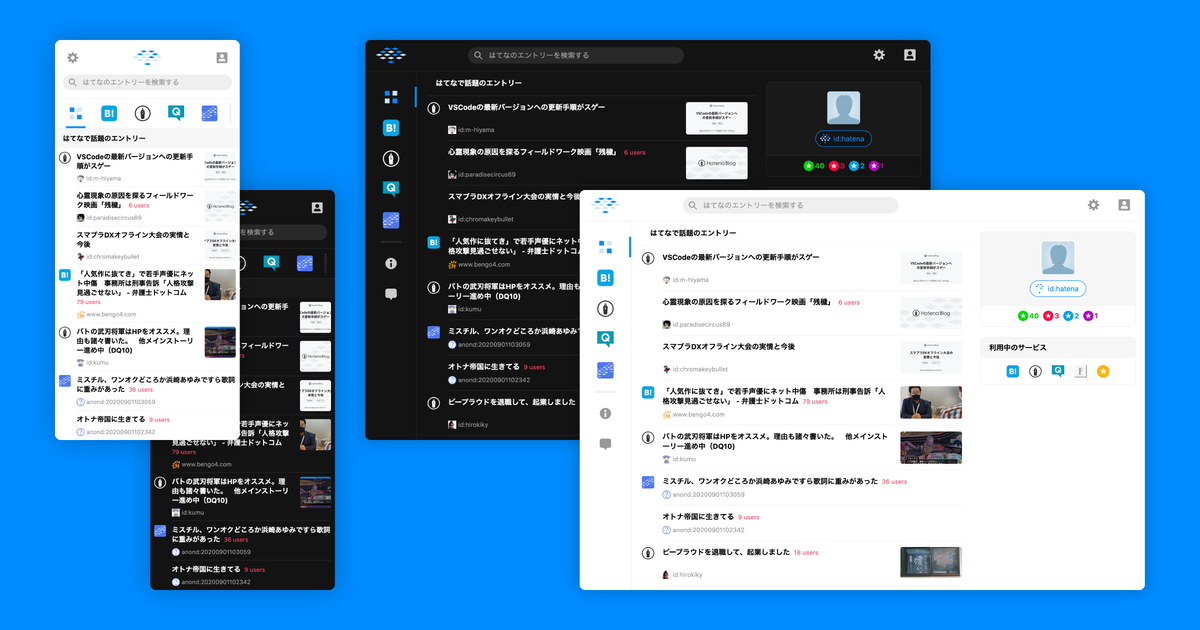Open the settings gear in the header
Viewport: 1200px width, 630px height.
point(1093,204)
